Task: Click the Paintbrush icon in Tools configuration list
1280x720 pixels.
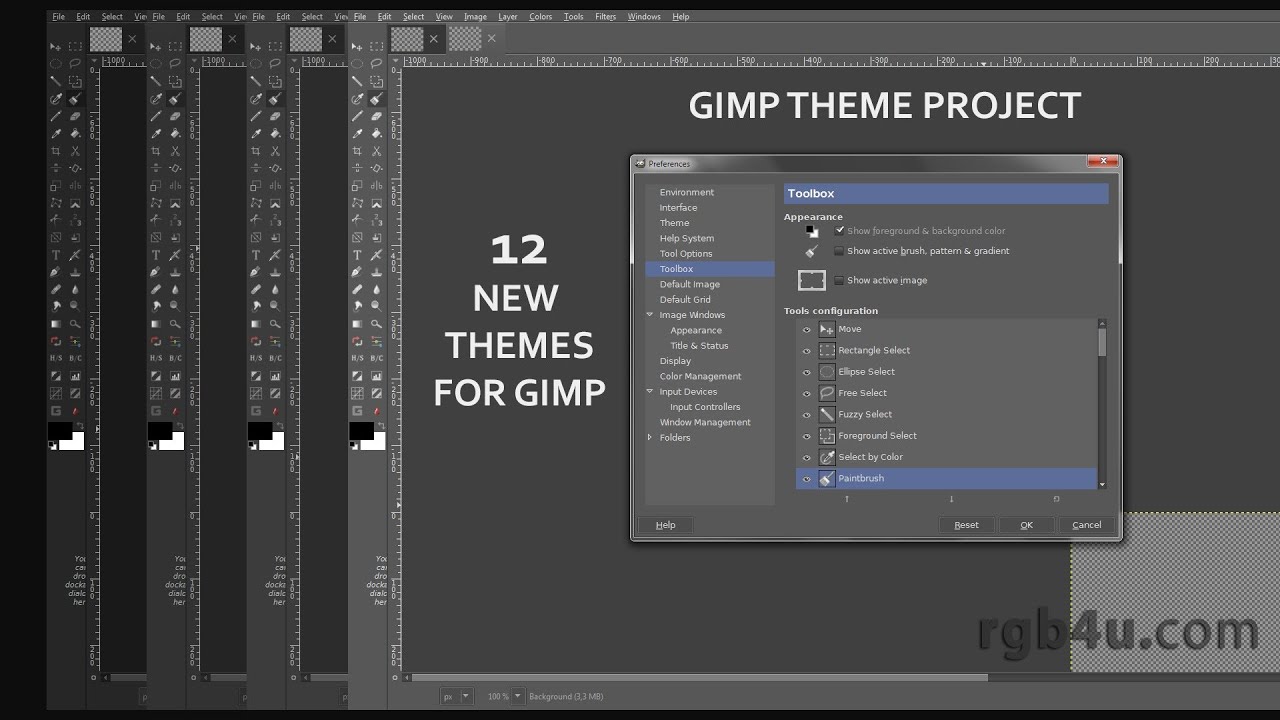Action: pyautogui.click(x=827, y=478)
